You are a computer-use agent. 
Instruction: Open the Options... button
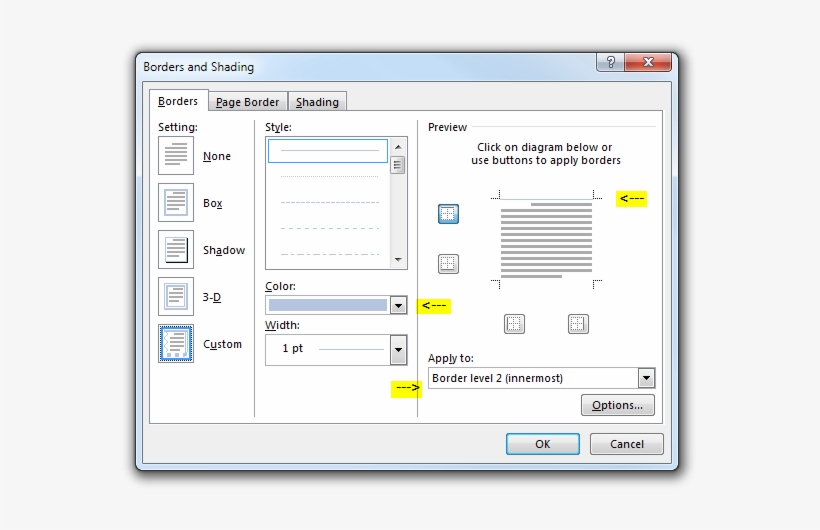(x=618, y=405)
